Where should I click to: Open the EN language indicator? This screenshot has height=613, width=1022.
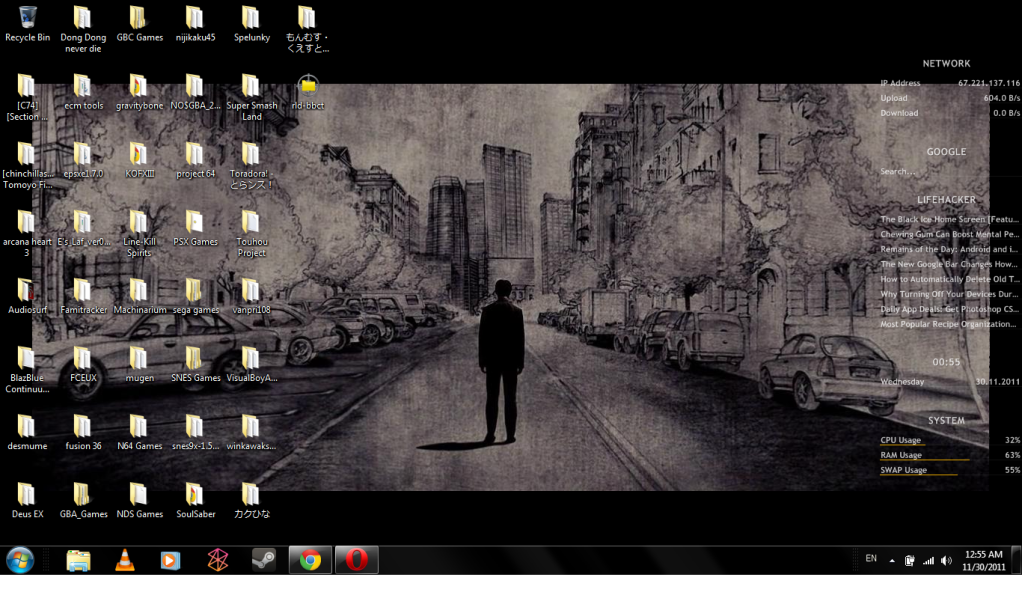871,559
